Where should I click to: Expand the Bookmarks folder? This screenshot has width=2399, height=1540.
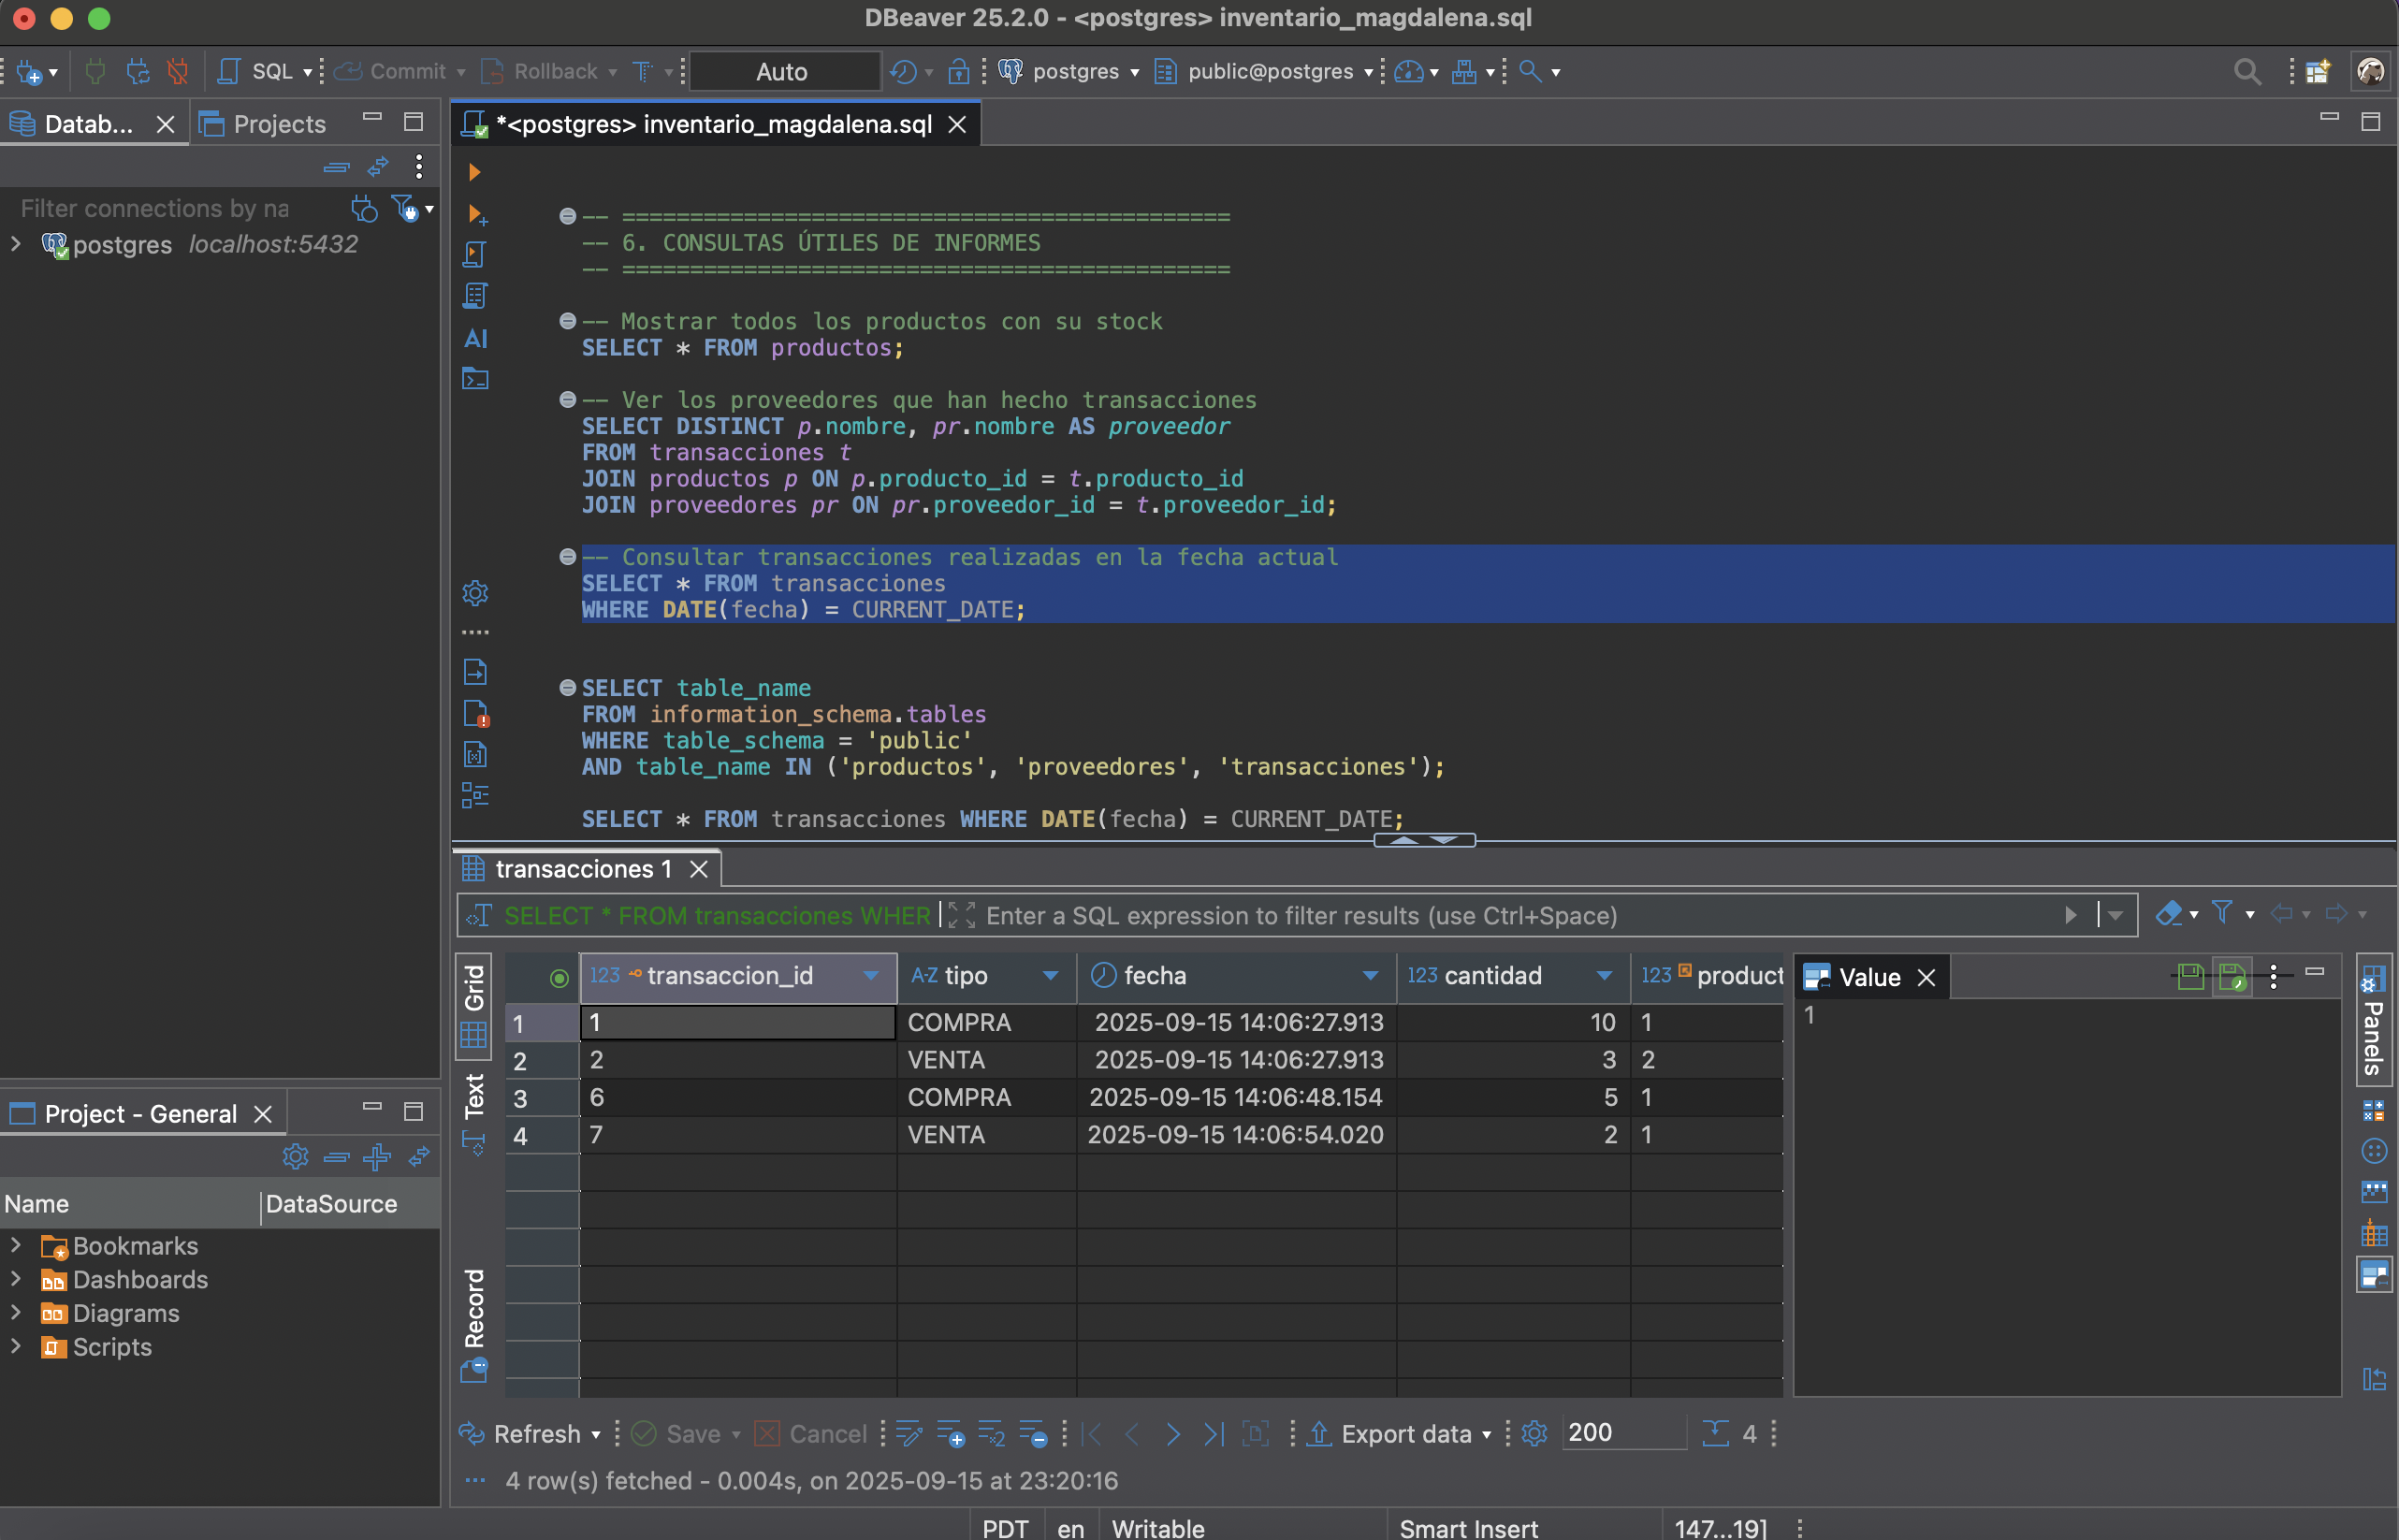tap(16, 1245)
